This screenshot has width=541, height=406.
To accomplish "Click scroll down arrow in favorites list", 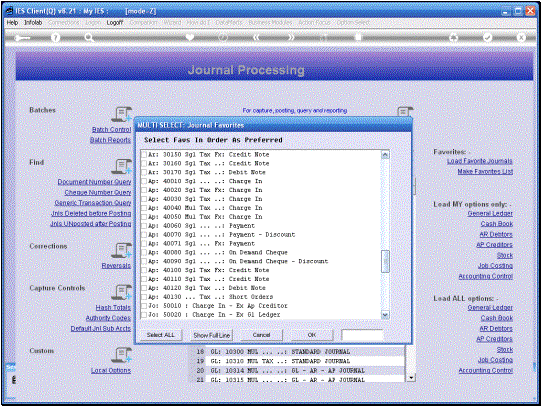I will click(x=385, y=315).
